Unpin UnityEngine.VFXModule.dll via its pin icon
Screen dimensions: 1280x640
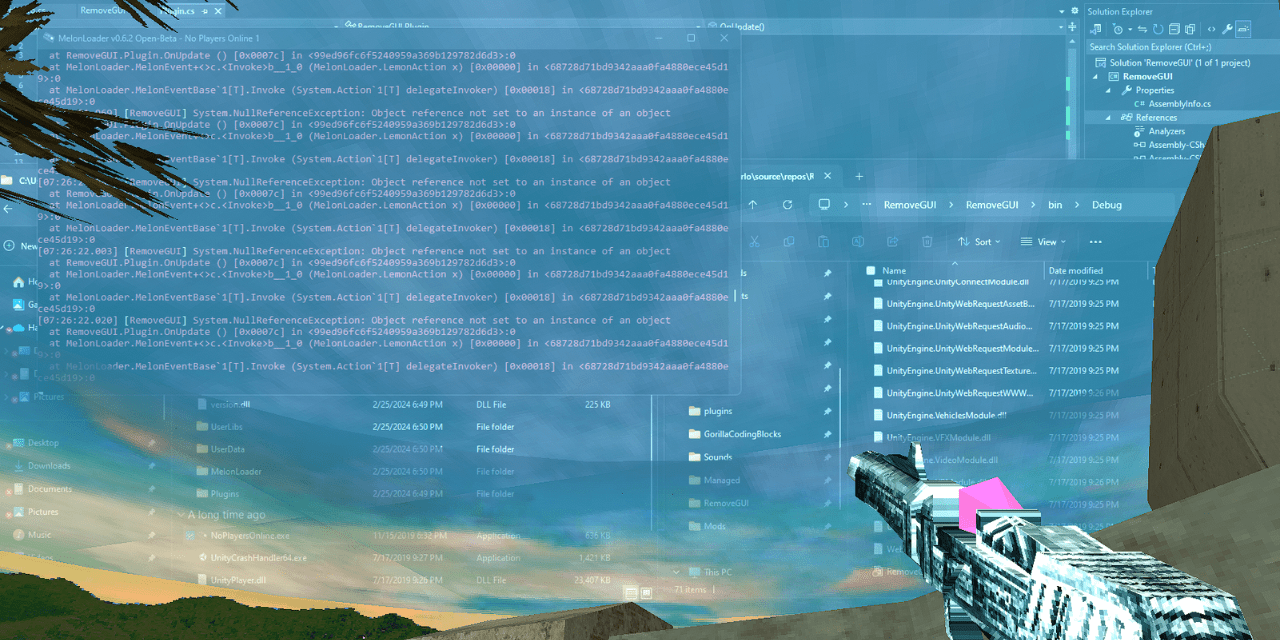click(x=827, y=436)
